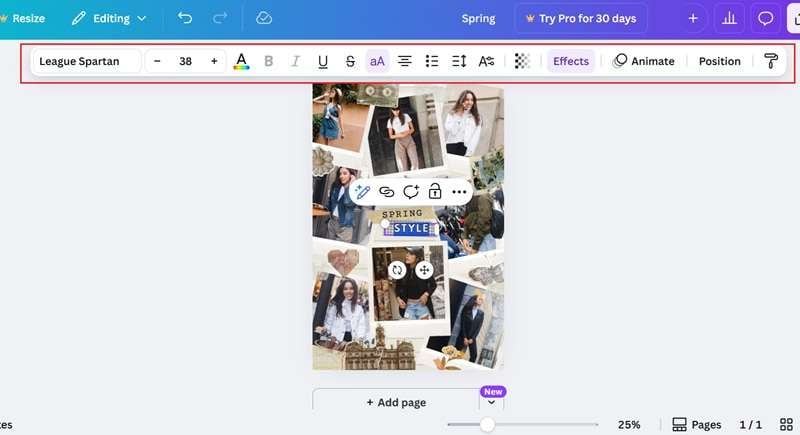Click the rotate handle on canvas
Image resolution: width=800 pixels, height=435 pixels.
tap(397, 270)
